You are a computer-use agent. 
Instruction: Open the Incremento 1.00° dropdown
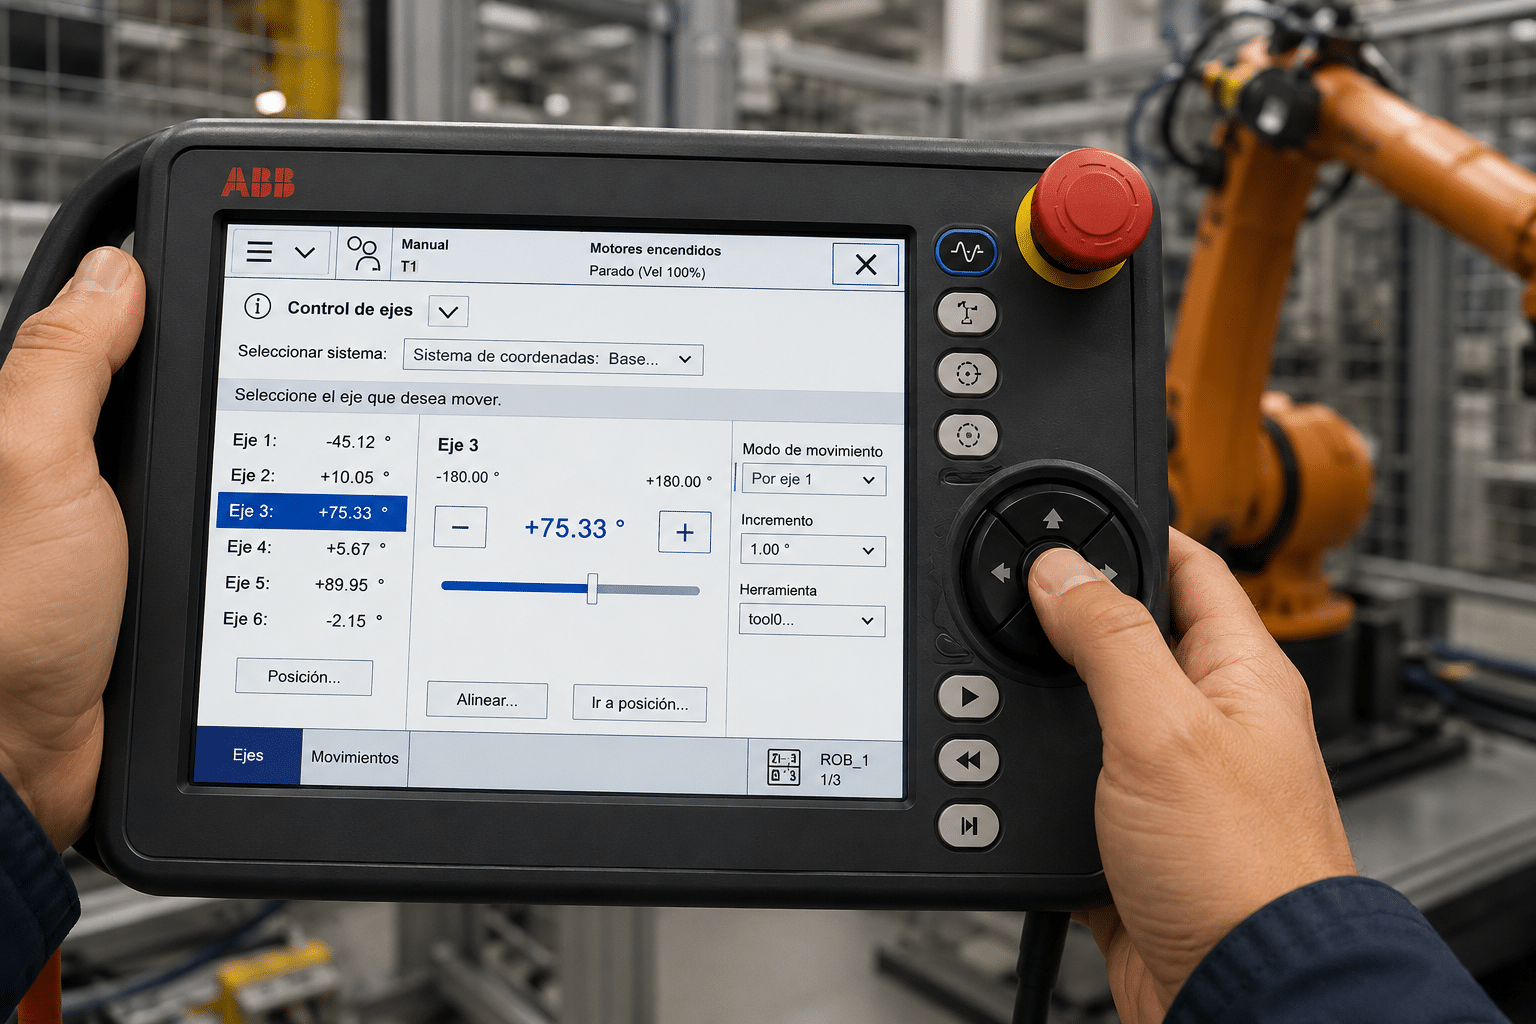(x=812, y=550)
